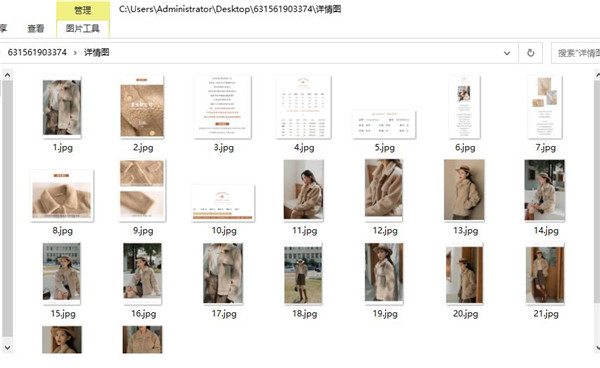Open the address bar history dropdown

507,53
